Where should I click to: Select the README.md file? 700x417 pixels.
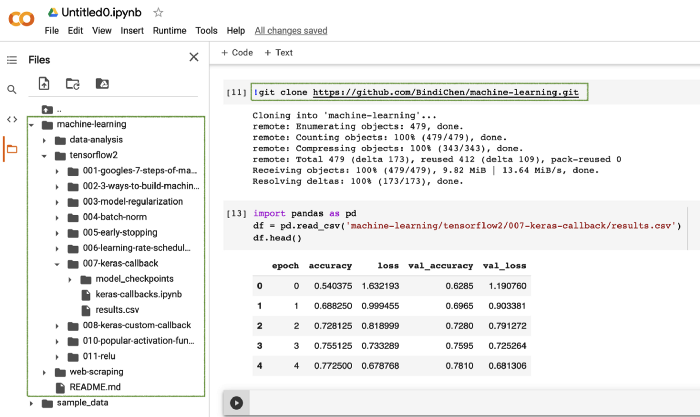click(95, 387)
